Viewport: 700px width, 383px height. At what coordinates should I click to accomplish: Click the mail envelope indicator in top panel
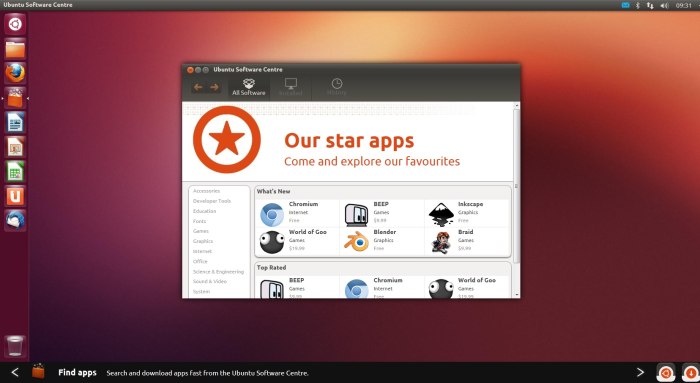(x=625, y=5)
